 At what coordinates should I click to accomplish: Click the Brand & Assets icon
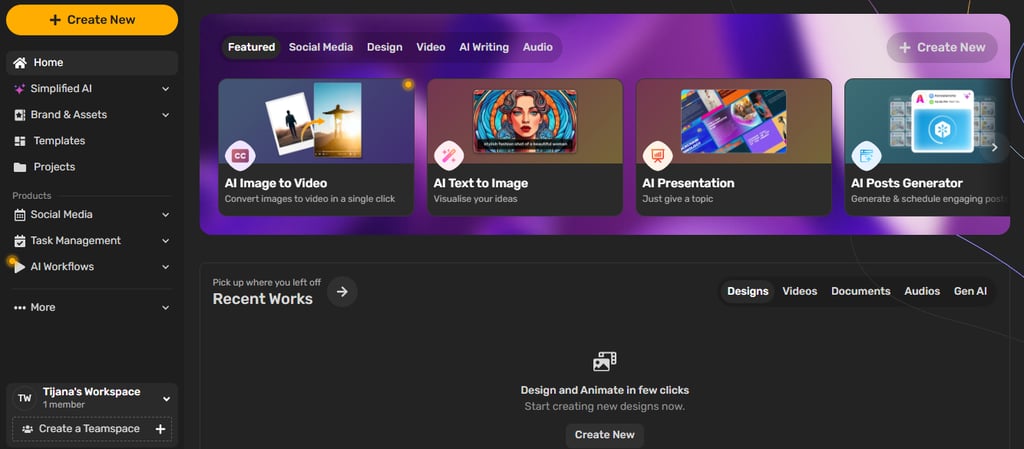pyautogui.click(x=20, y=115)
